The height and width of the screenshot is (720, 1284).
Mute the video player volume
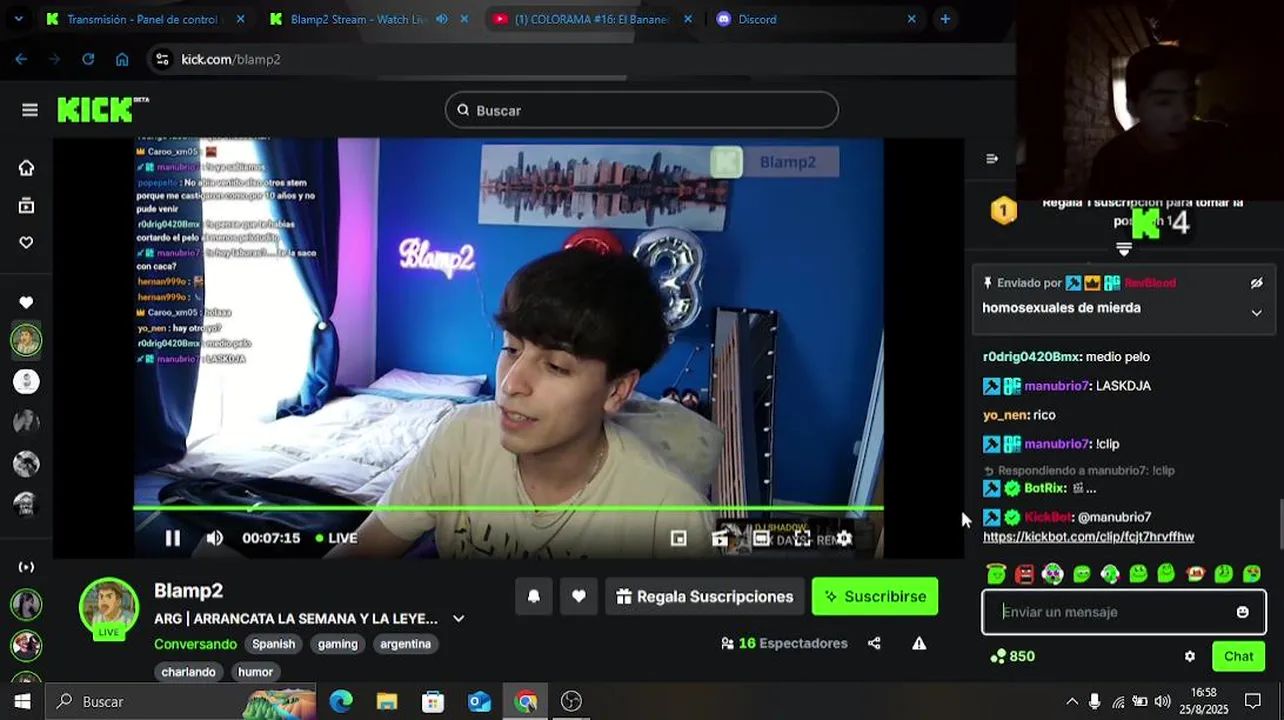(x=214, y=538)
